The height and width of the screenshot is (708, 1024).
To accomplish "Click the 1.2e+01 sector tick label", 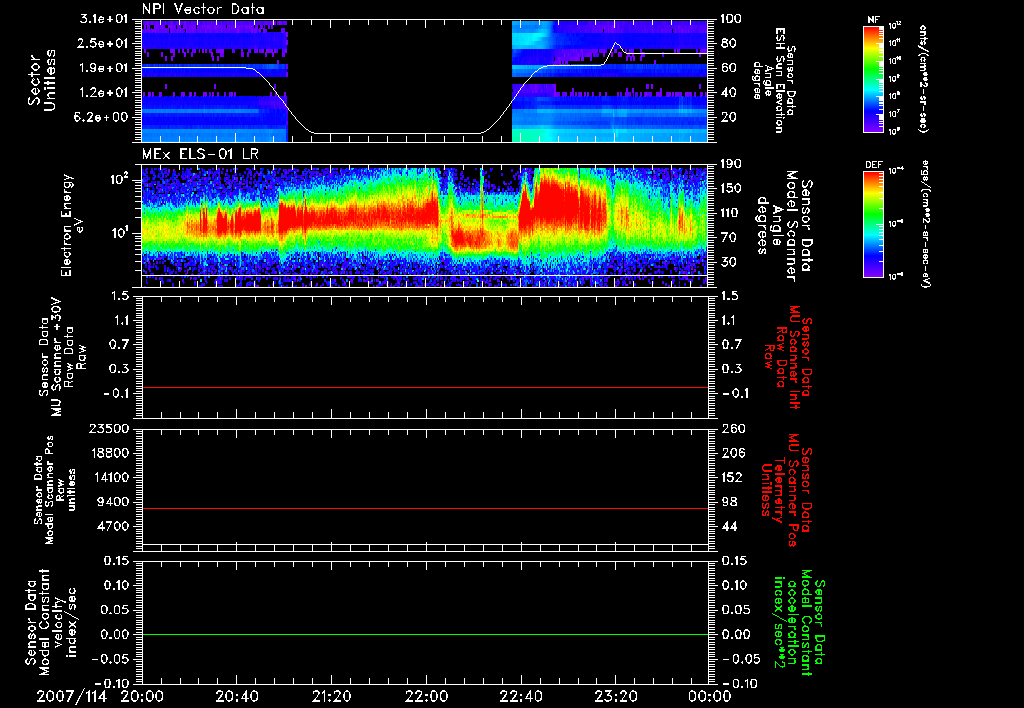I will point(104,93).
